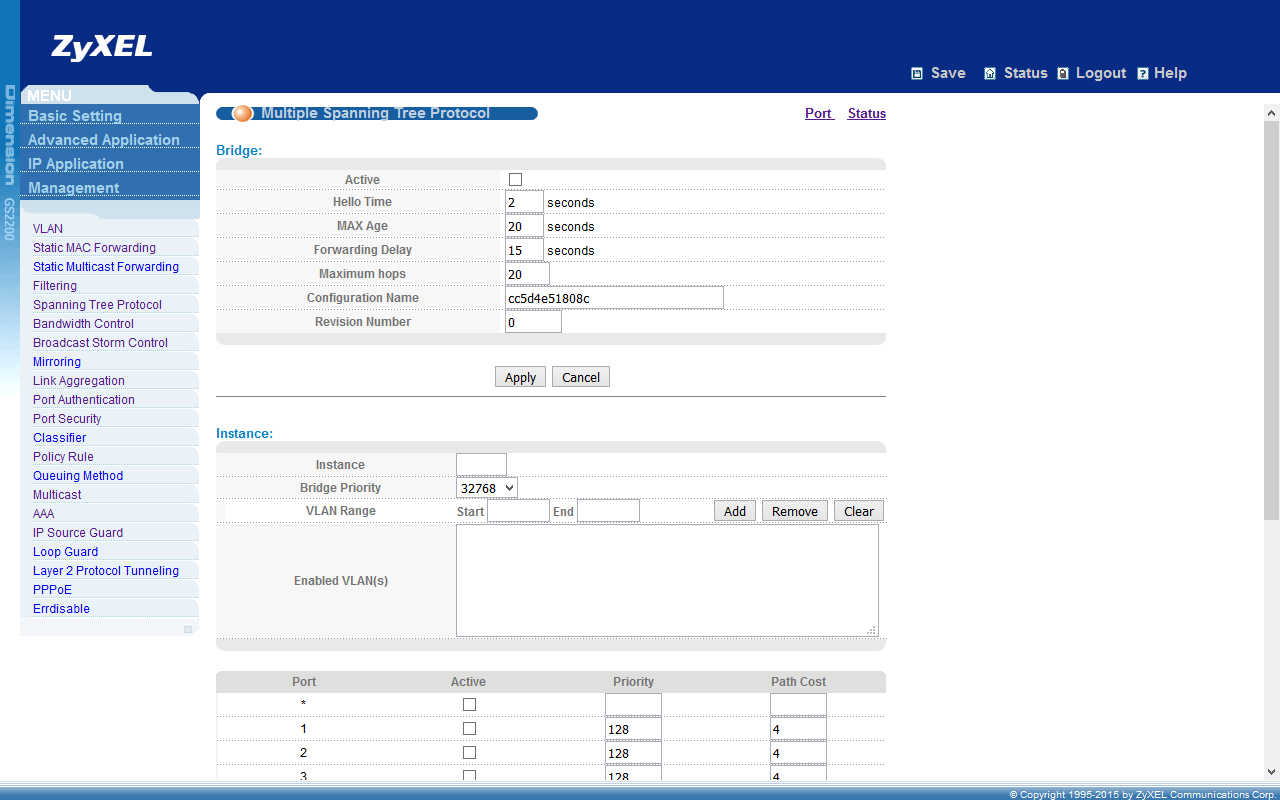1280x800 pixels.
Task: Open Layer 2 Protocol Tunneling page
Action: coord(106,571)
